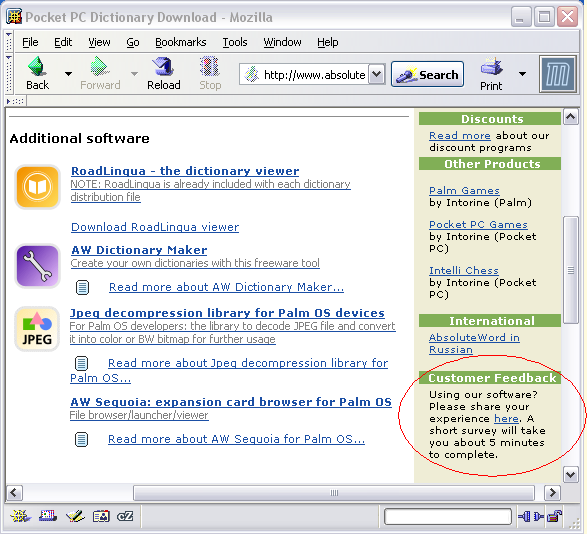This screenshot has height=534, width=587.
Task: Open the AW Dictionary Maker heading link
Action: (139, 250)
